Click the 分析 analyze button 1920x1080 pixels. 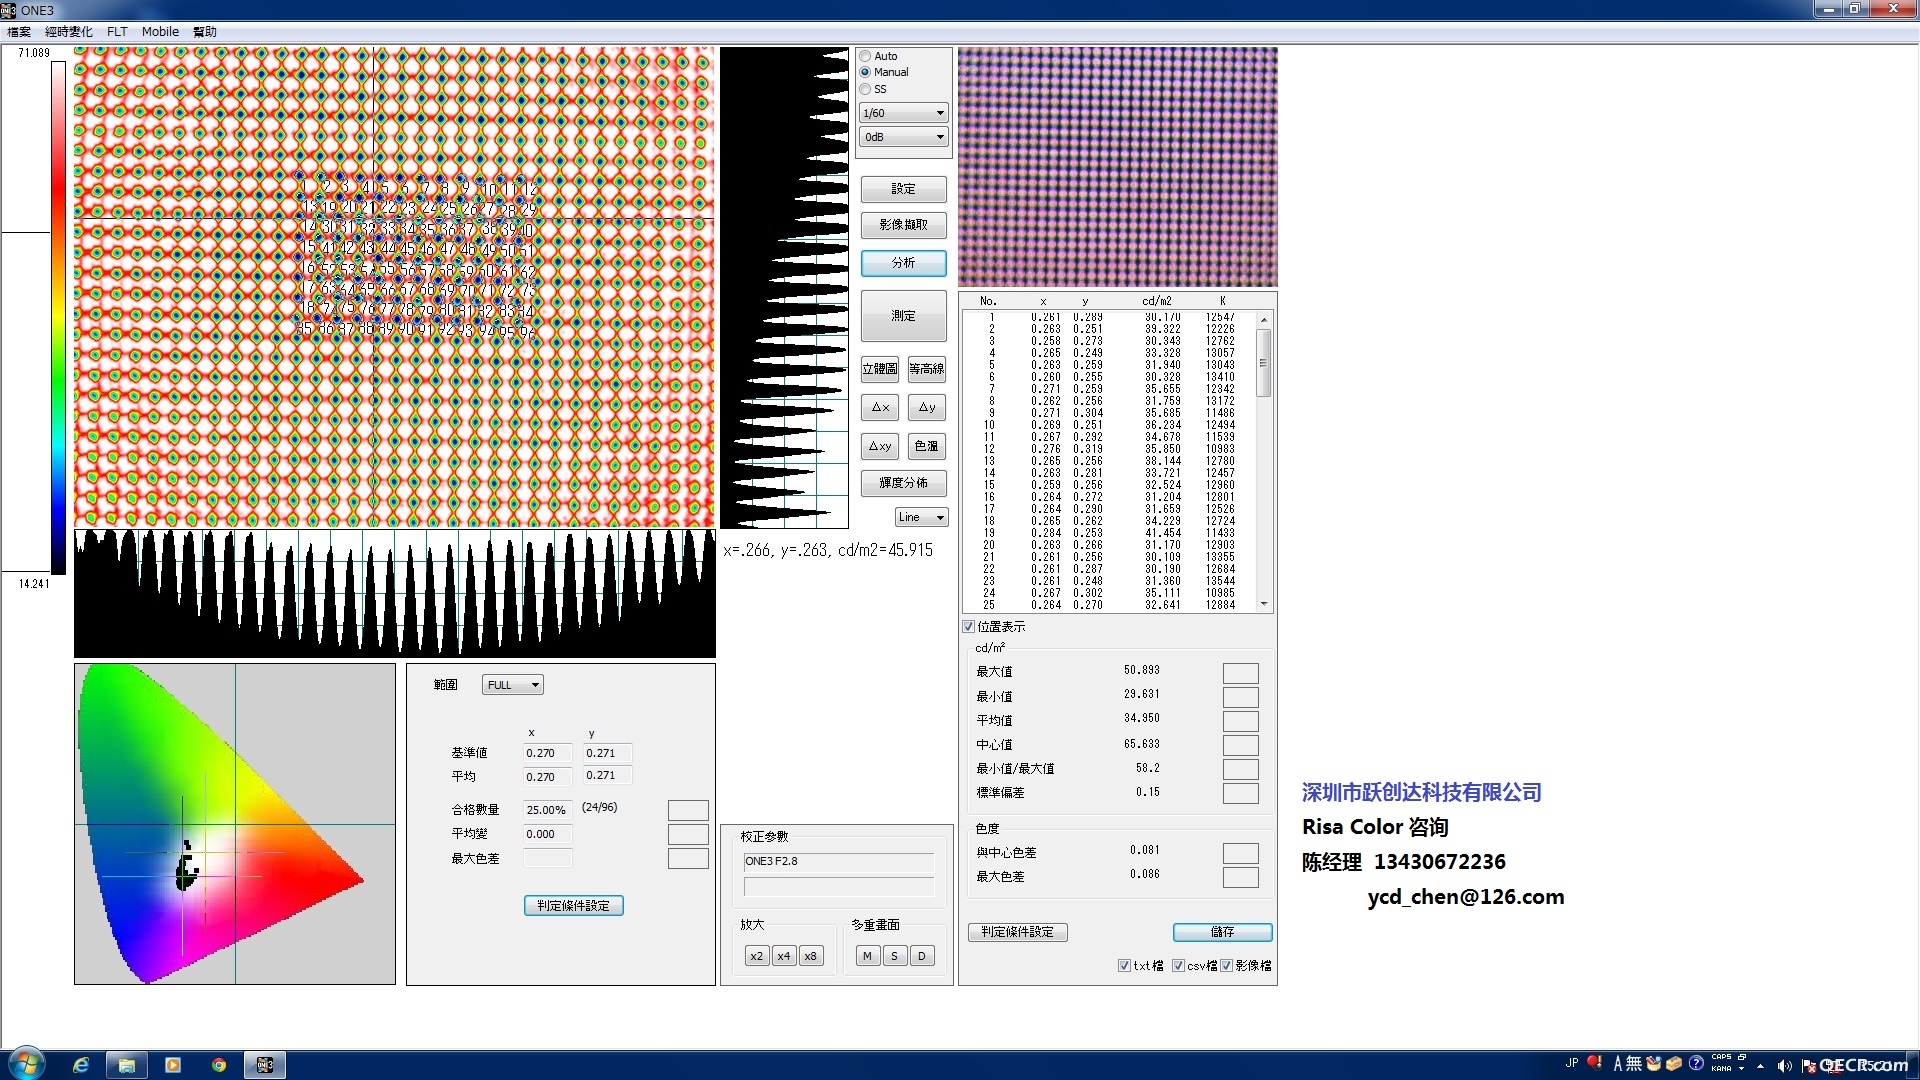[904, 263]
